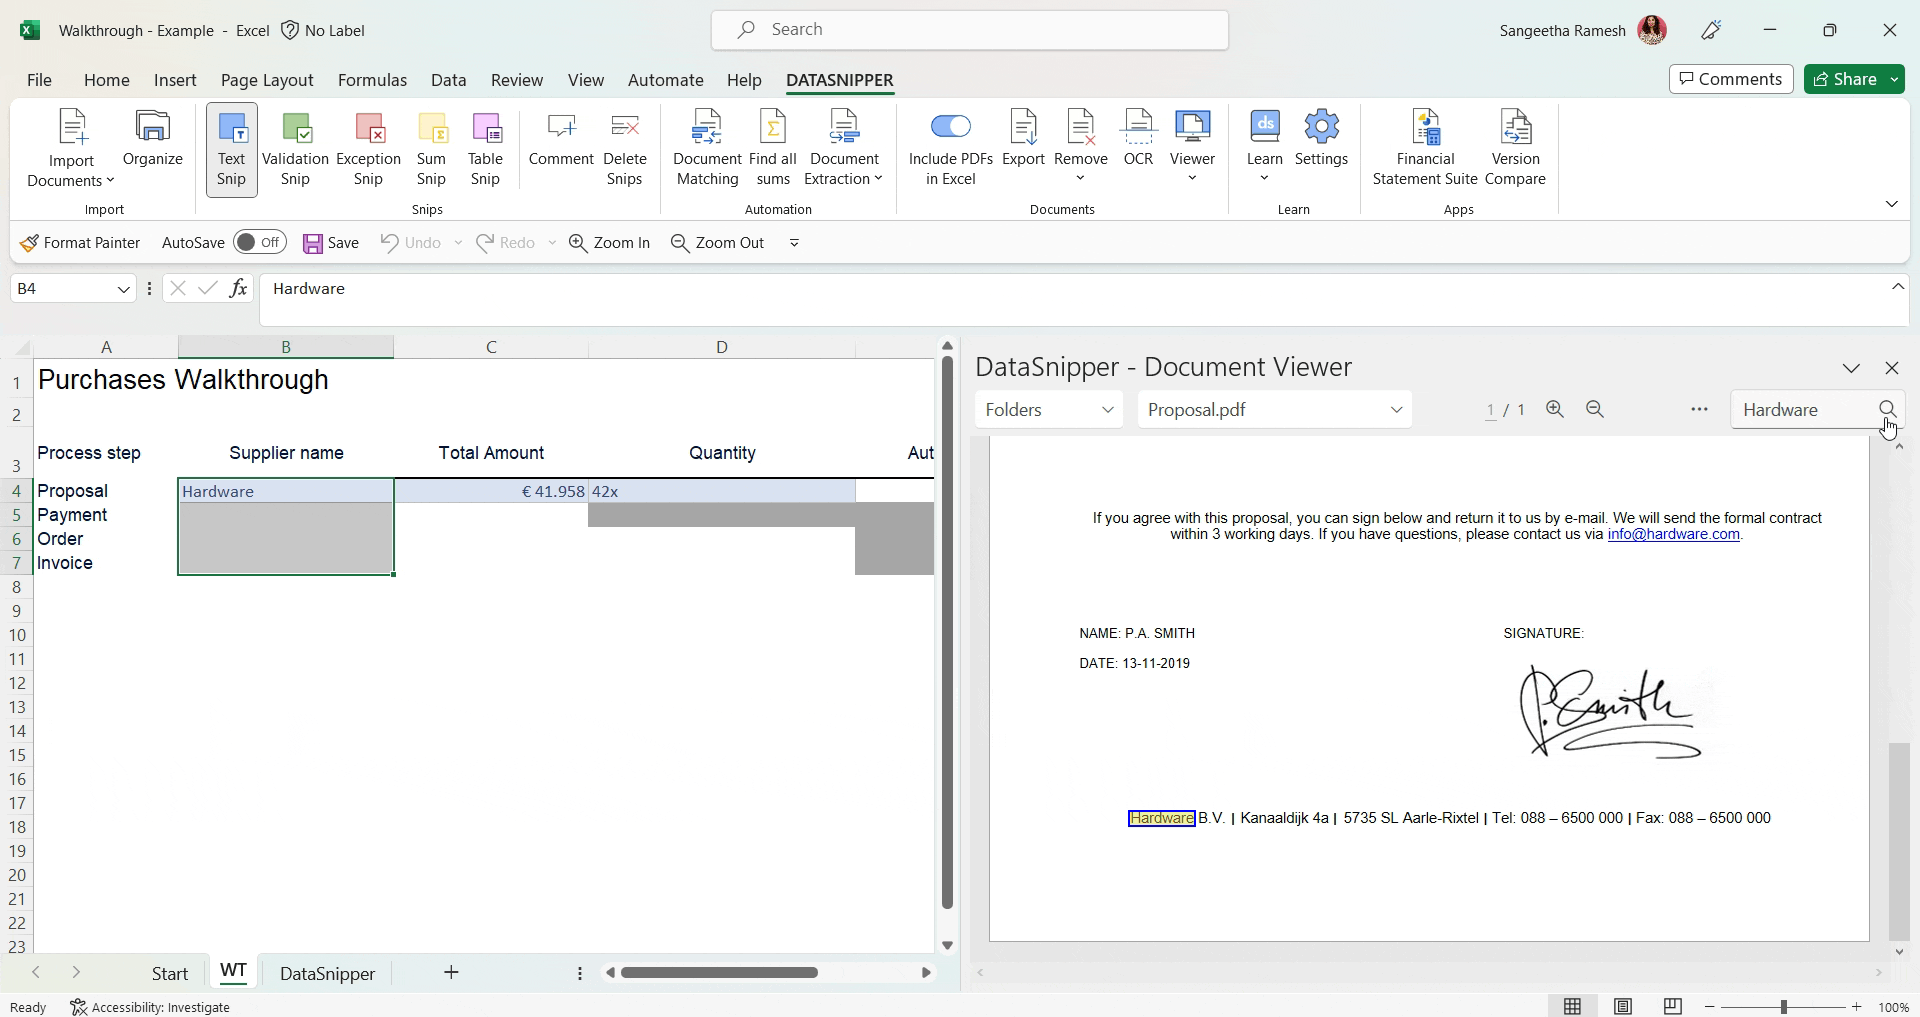Open the info@hardware.com email link

[1673, 535]
